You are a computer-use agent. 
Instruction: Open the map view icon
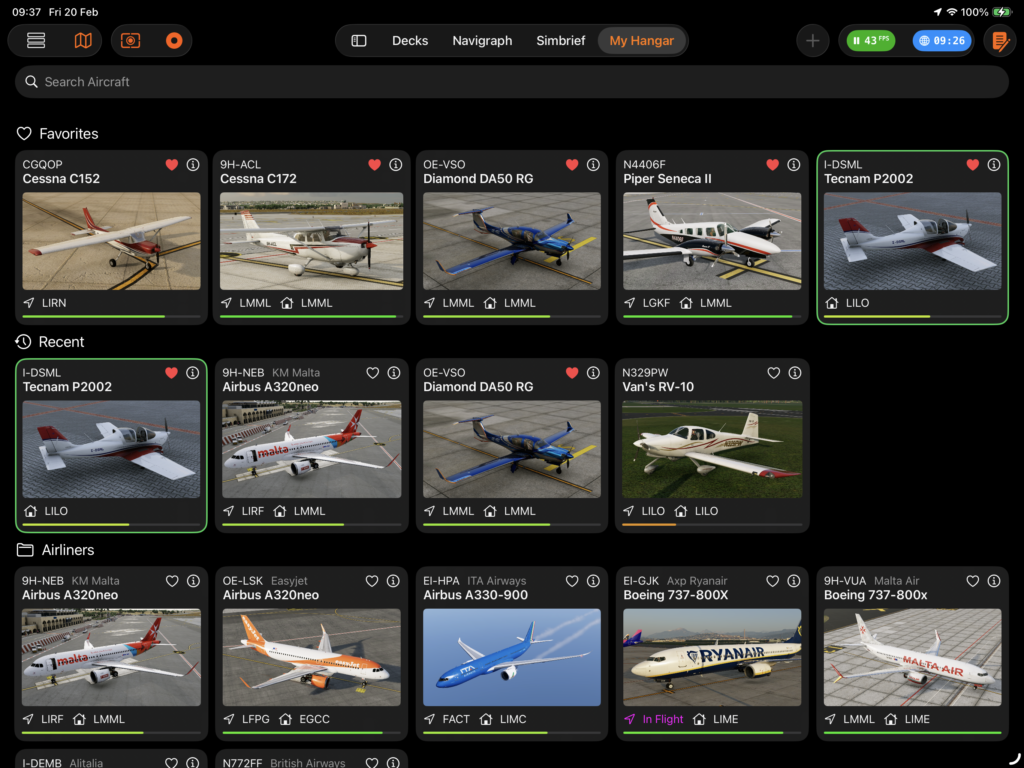(x=83, y=41)
